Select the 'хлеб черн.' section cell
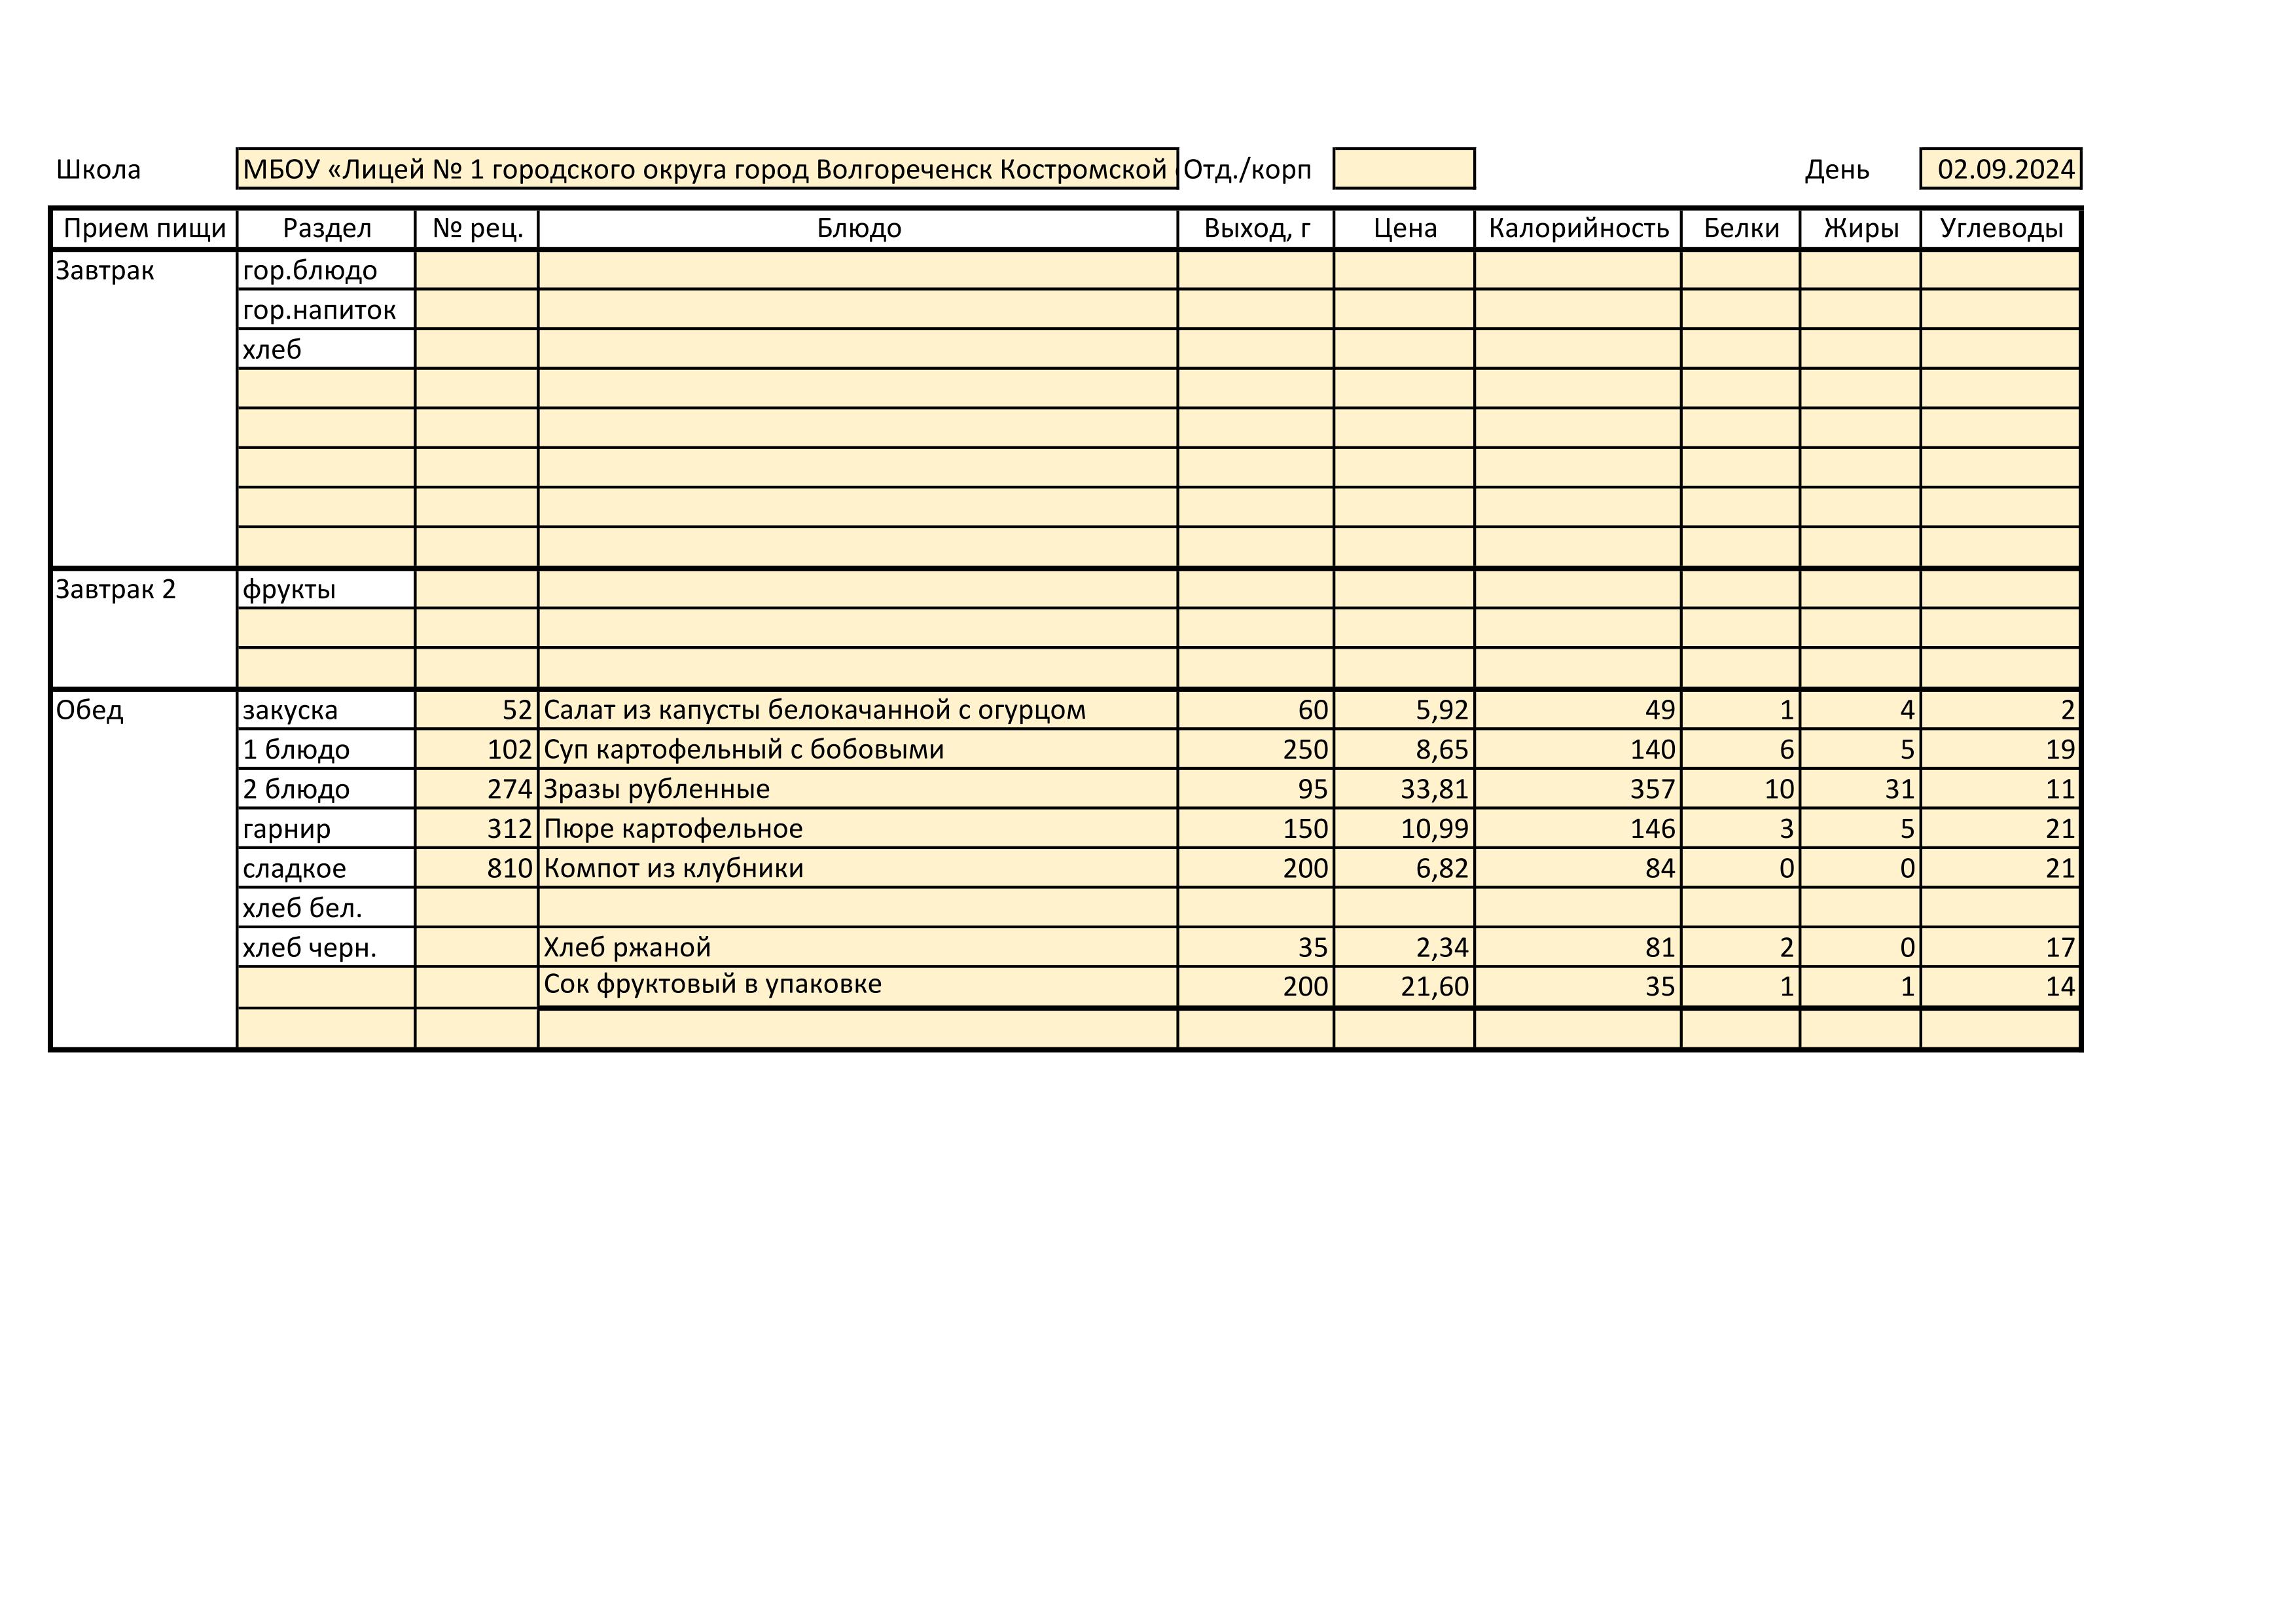2296x1624 pixels. [x=326, y=947]
